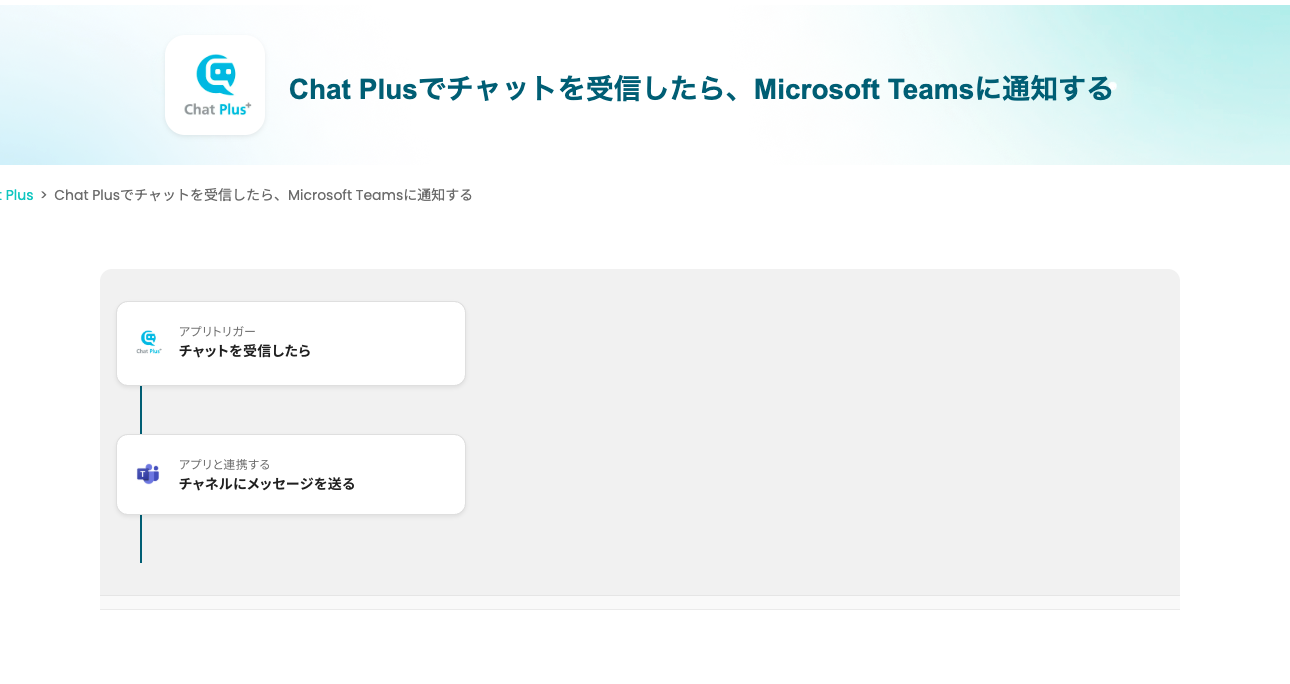Click the small Chat Plus icon in trigger card
This screenshot has width=1290, height=684.
click(x=148, y=342)
